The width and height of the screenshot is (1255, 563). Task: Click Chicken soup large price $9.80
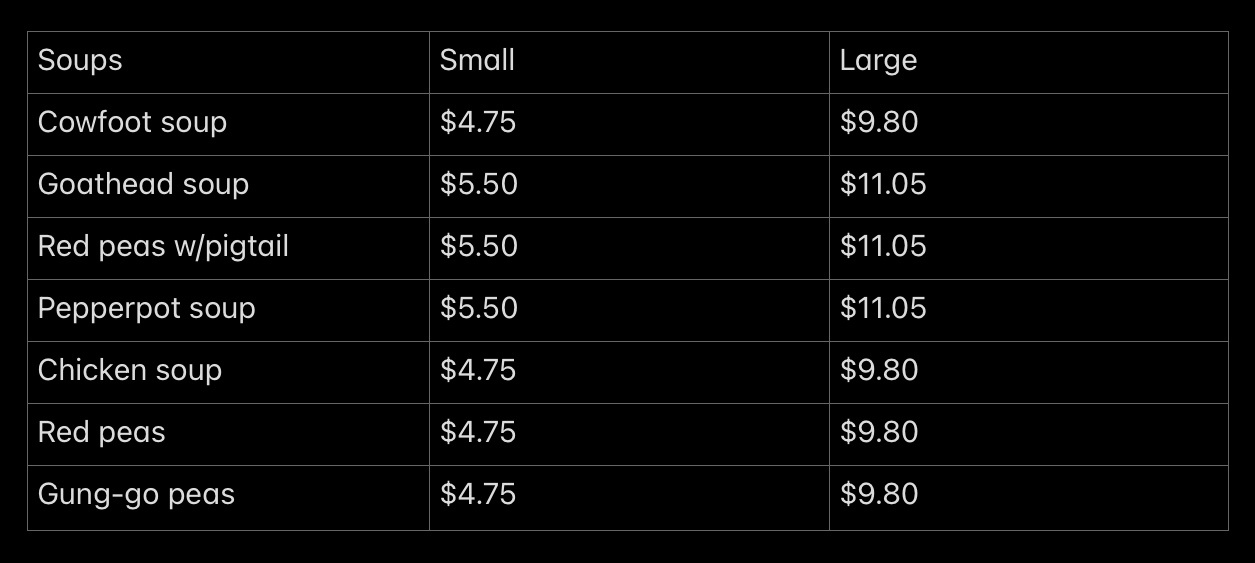(x=1028, y=372)
